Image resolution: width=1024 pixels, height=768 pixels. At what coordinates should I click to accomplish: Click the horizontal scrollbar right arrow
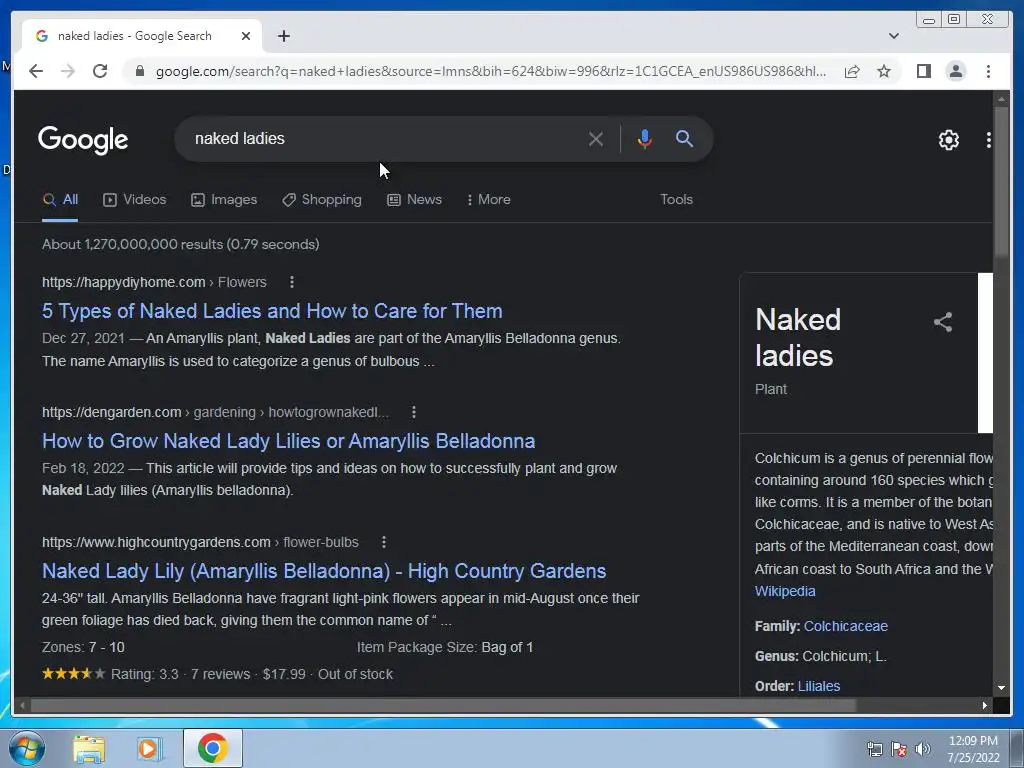point(985,705)
